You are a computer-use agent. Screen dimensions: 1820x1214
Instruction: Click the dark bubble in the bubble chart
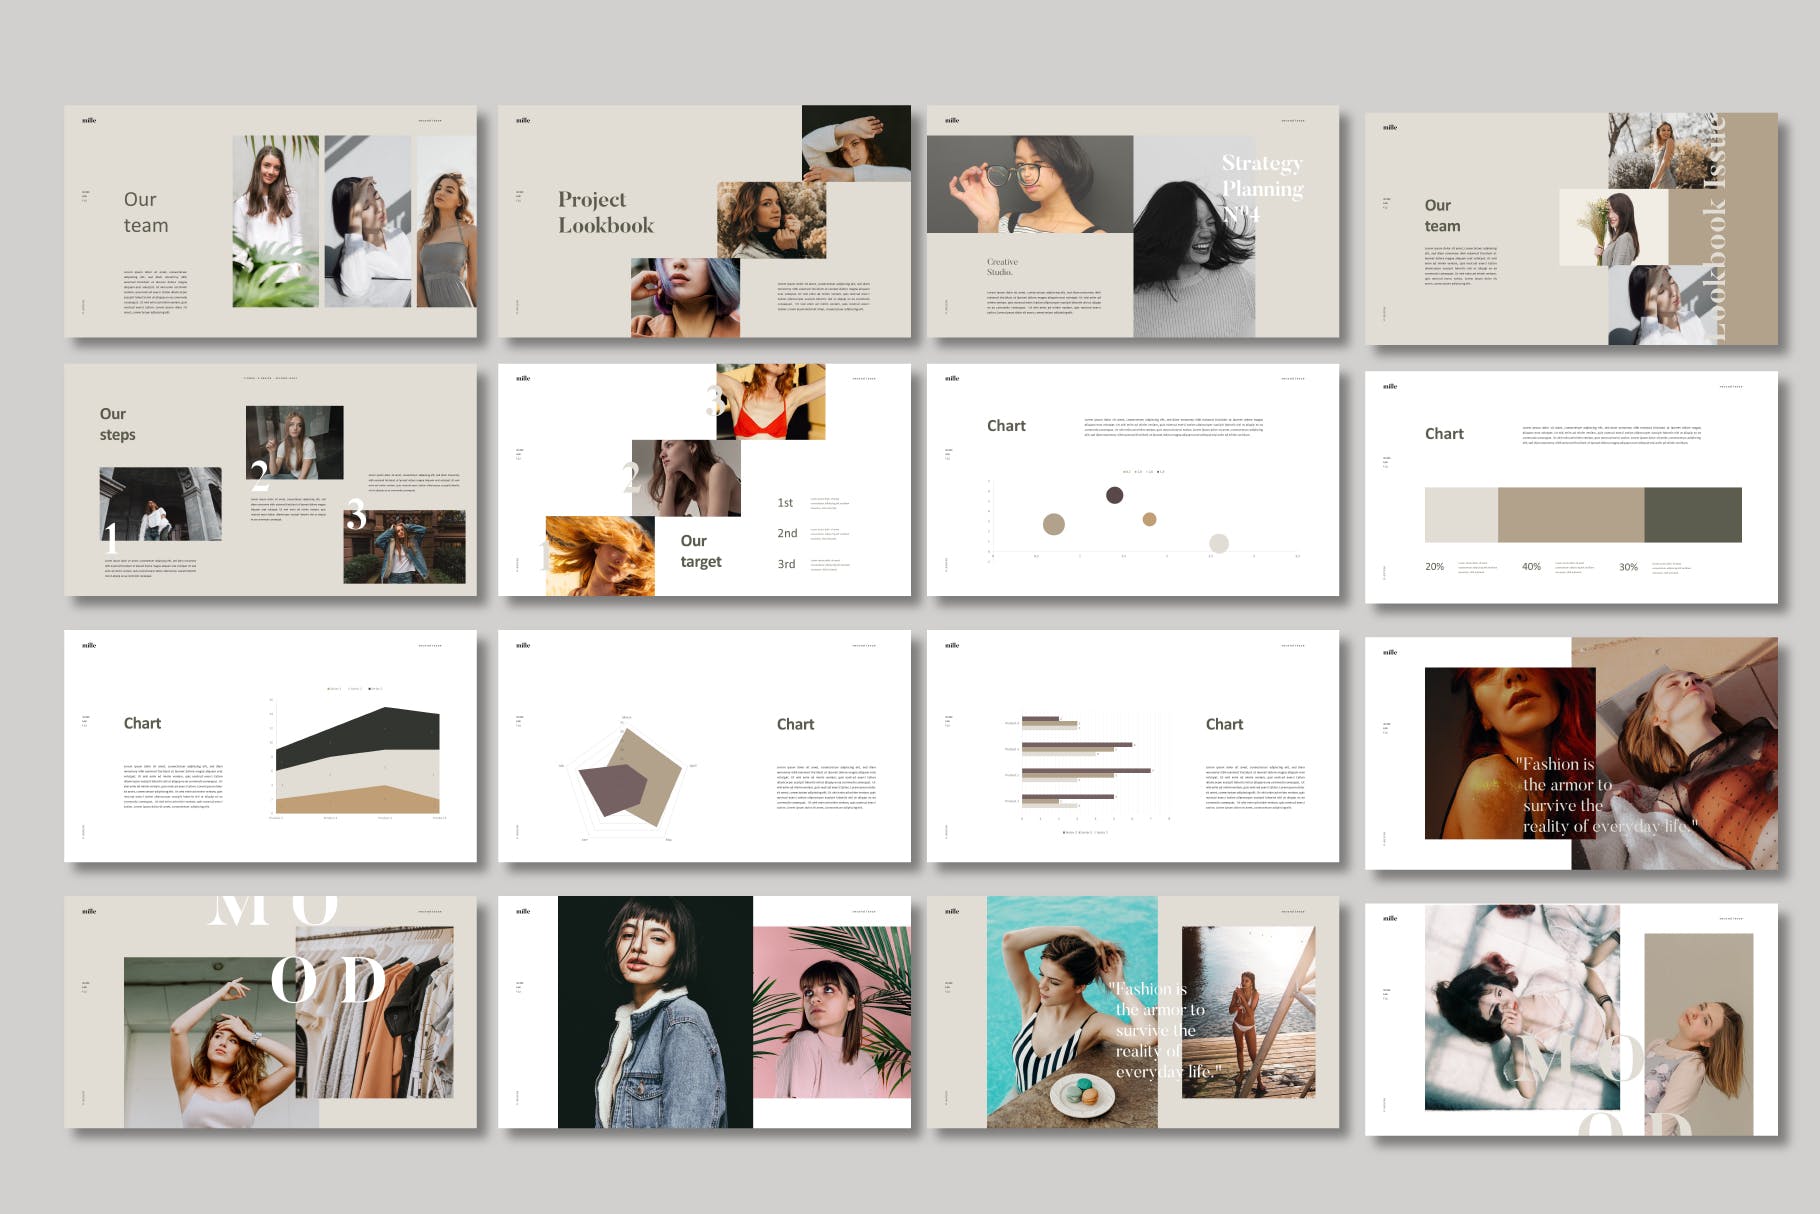(x=1114, y=495)
